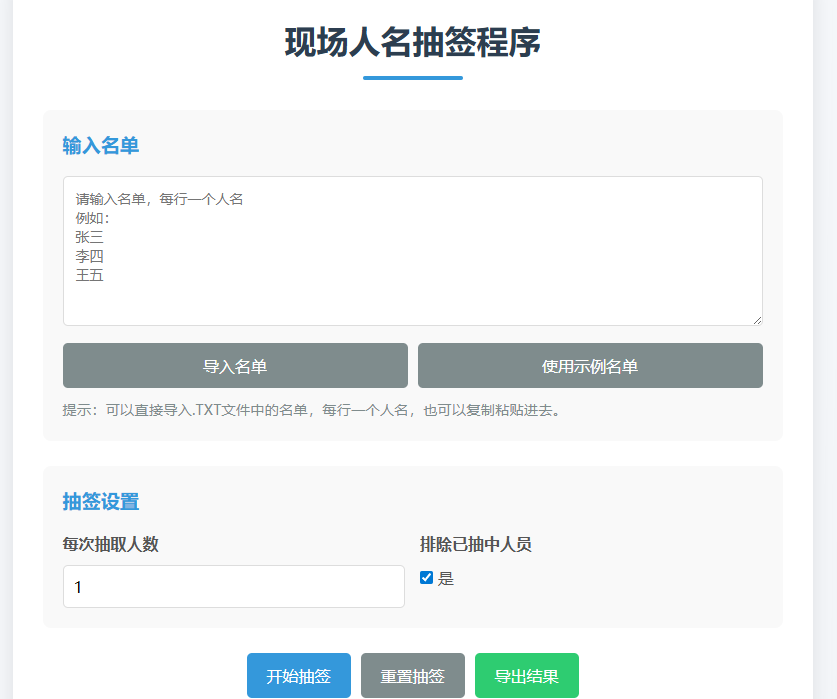Click the 排除已抽中人员 option label
The image size is (837, 699).
click(475, 545)
